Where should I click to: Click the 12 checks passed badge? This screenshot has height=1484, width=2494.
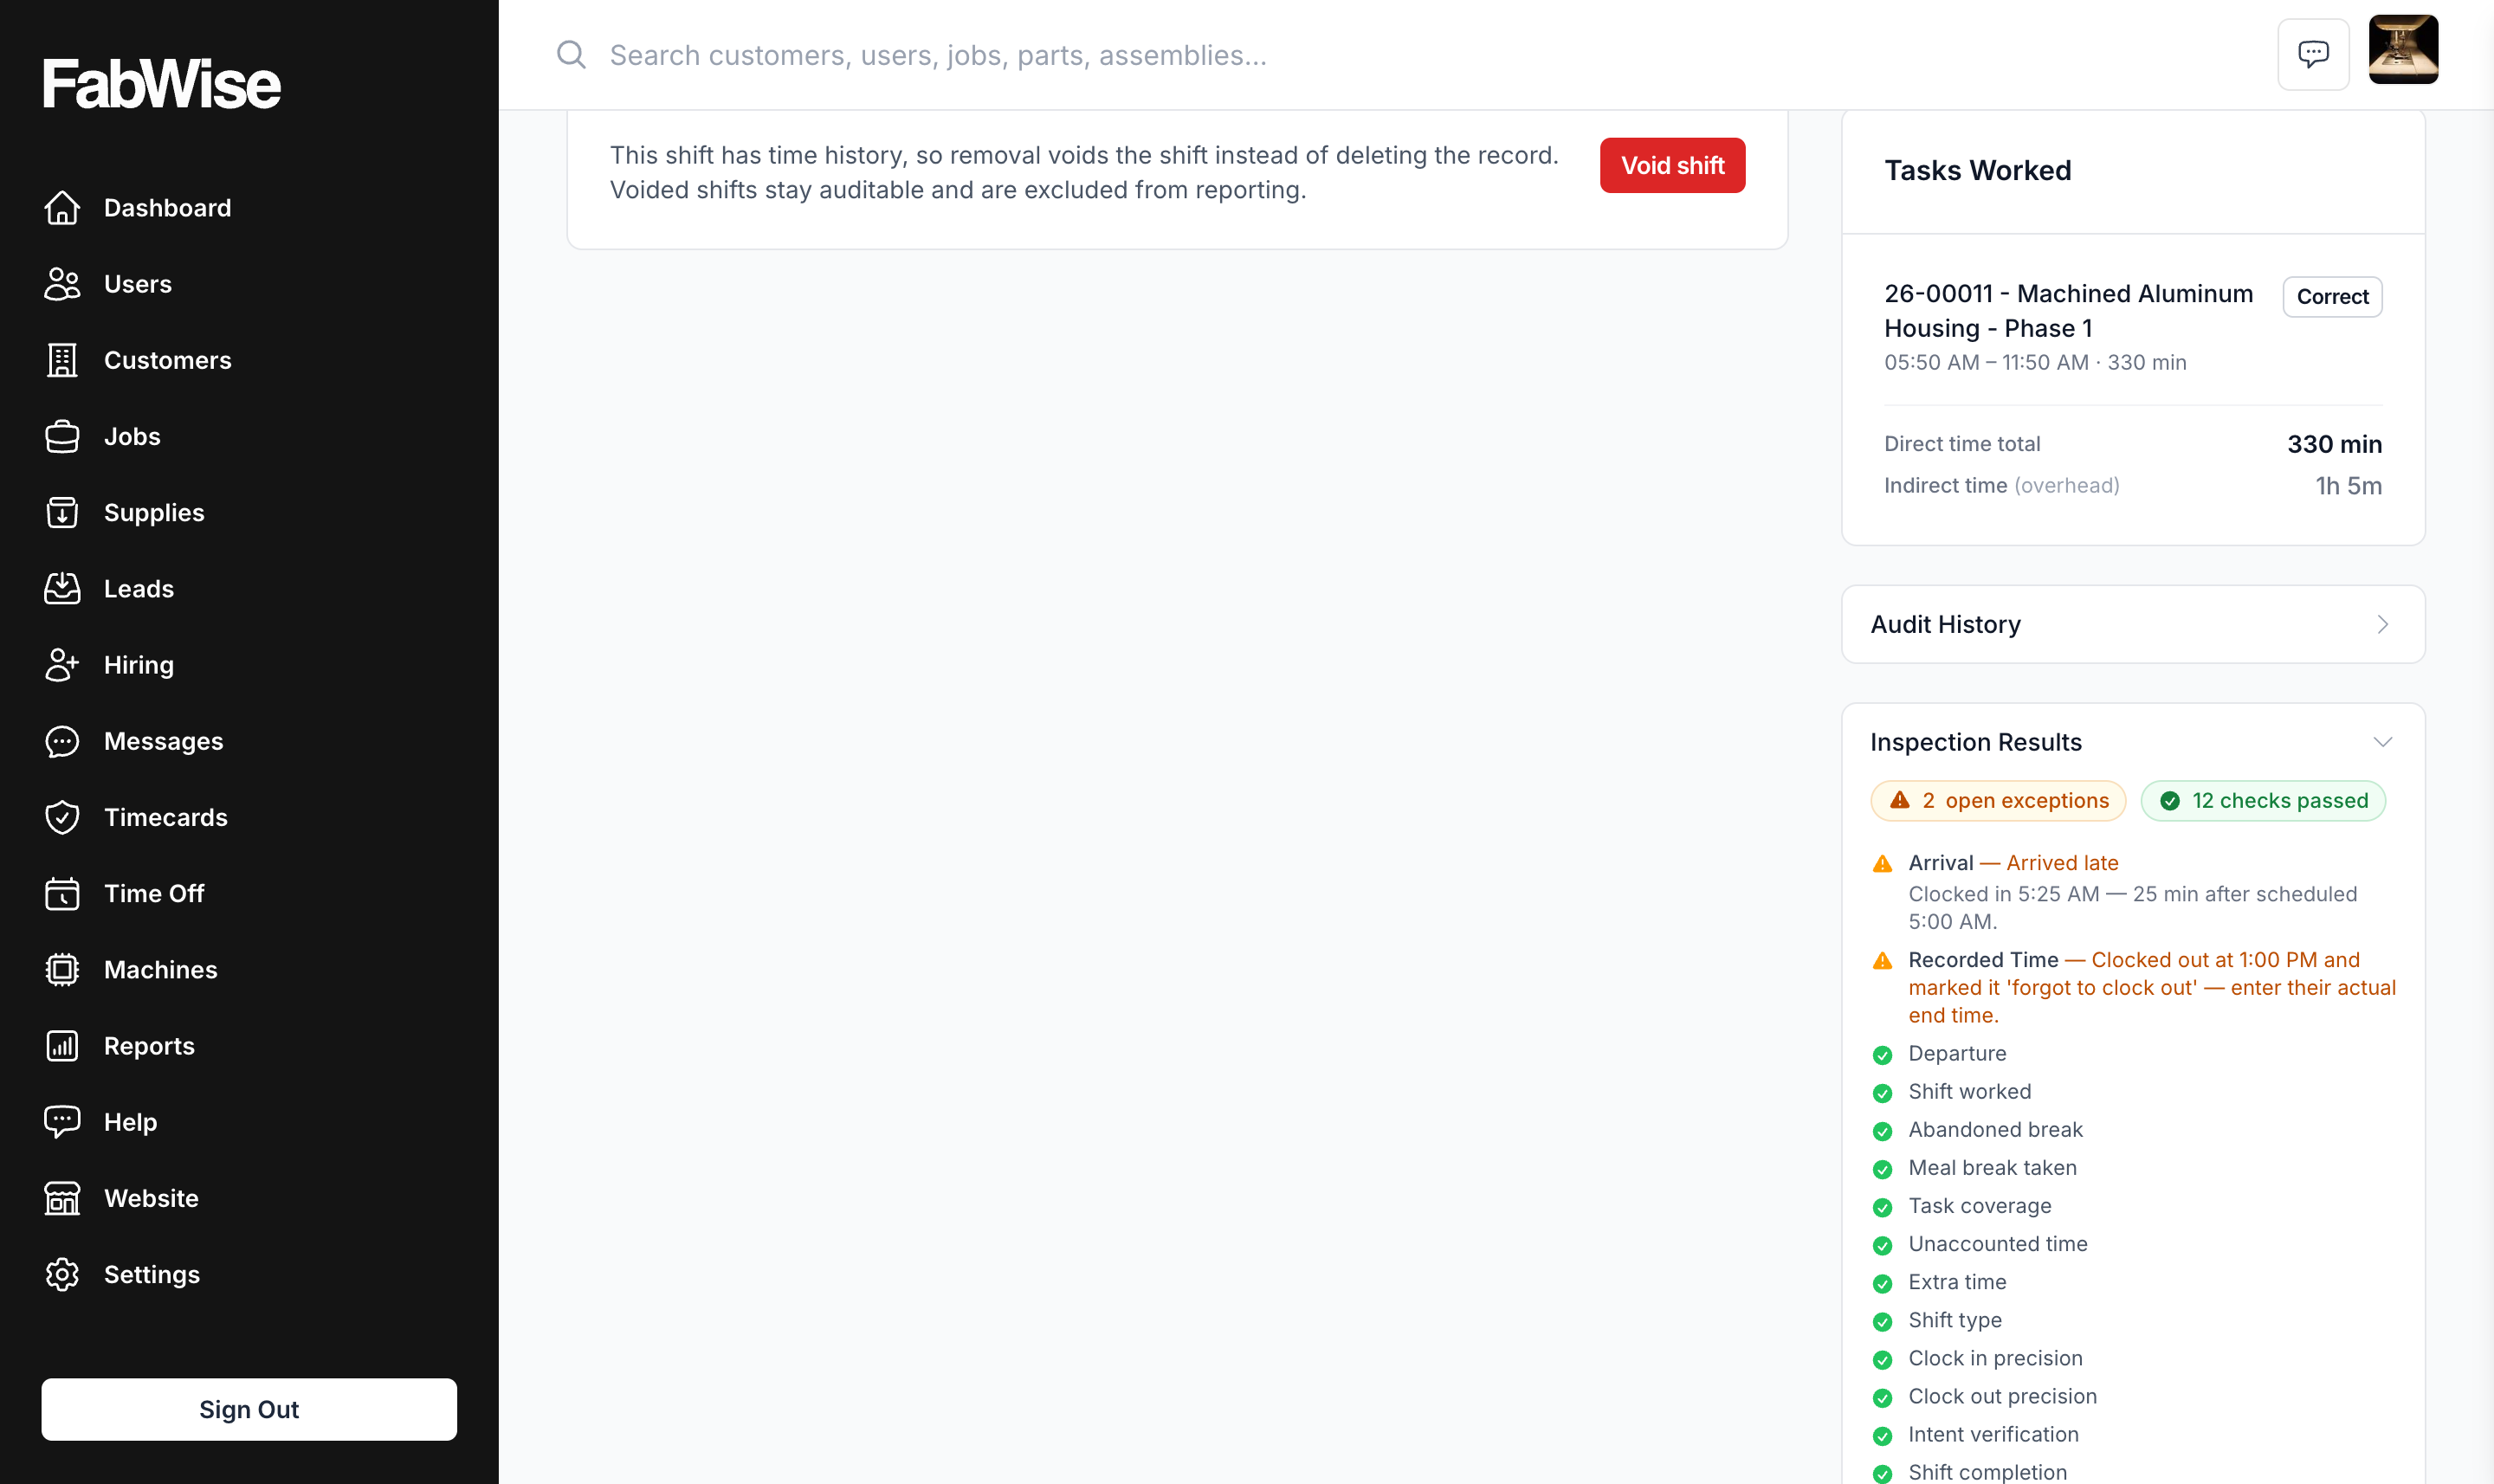tap(2263, 801)
